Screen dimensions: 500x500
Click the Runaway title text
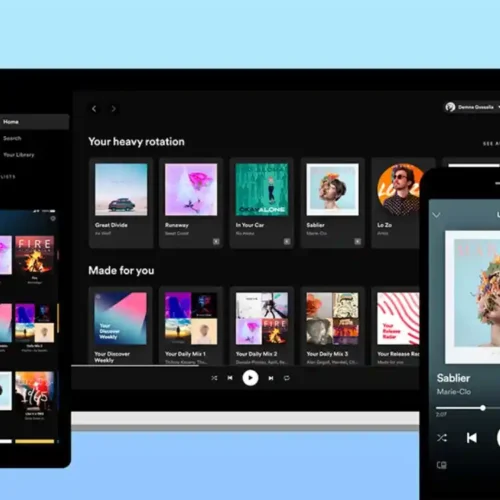177,225
